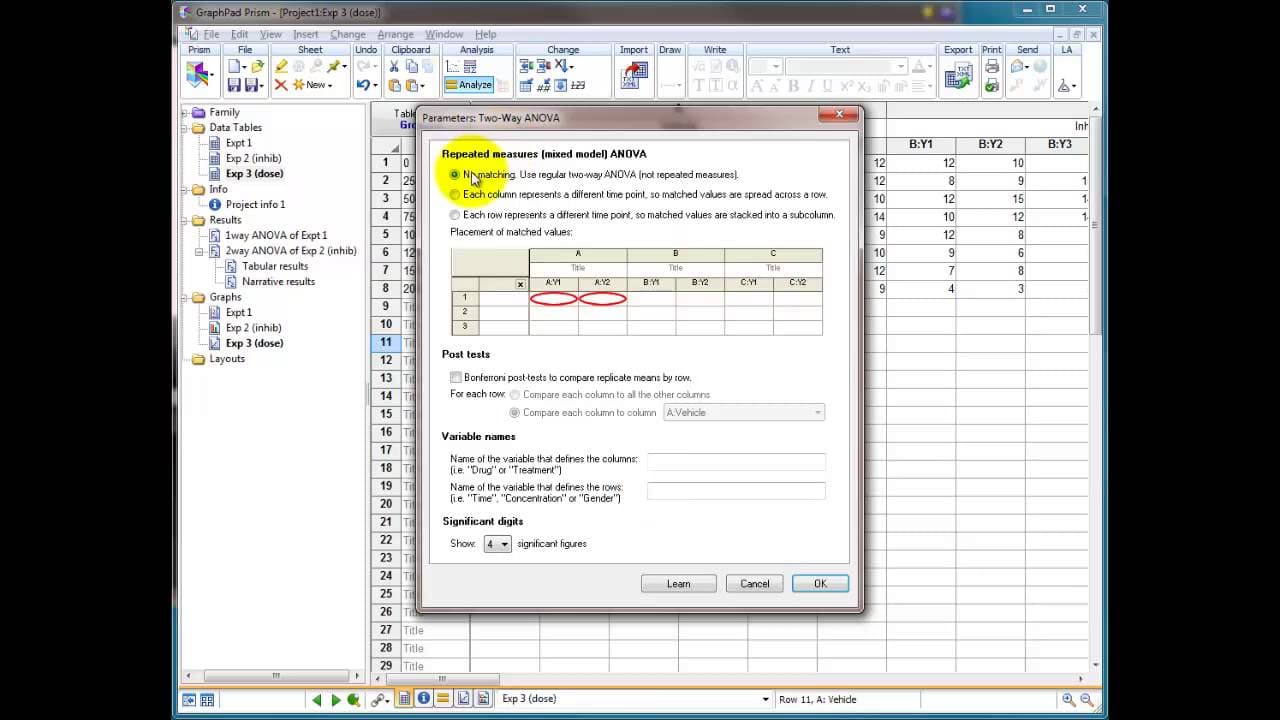Screen dimensions: 1280x720
Task: Click the zoom out magnifier icon
Action: (1087, 700)
